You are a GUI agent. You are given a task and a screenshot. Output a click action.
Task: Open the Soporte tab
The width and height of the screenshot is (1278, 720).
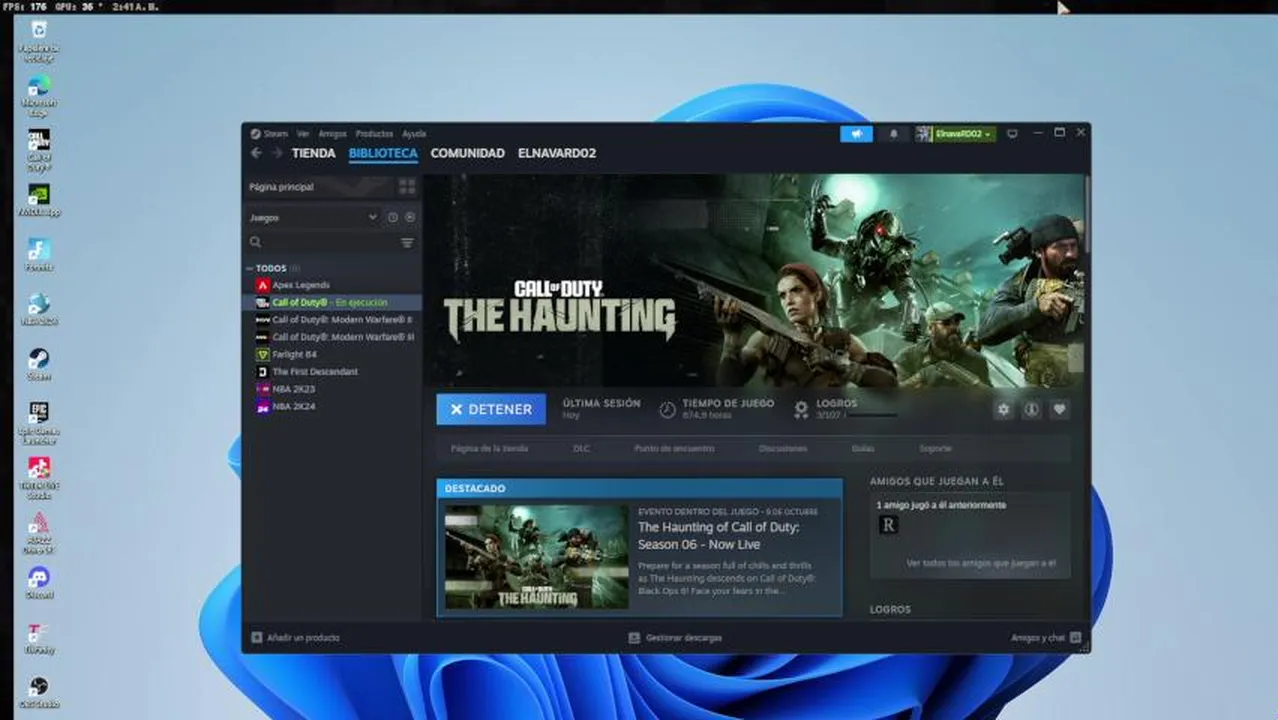pos(935,449)
